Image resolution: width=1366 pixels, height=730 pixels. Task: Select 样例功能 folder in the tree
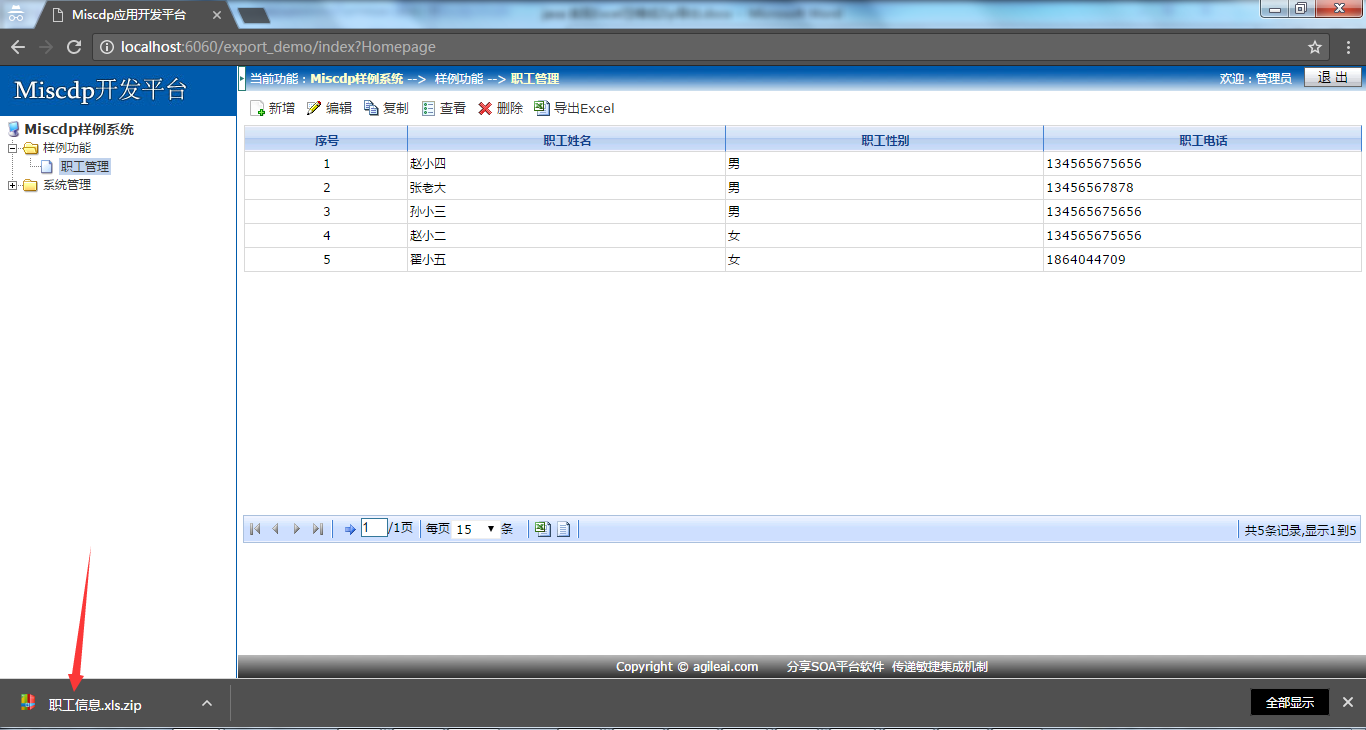(x=67, y=148)
